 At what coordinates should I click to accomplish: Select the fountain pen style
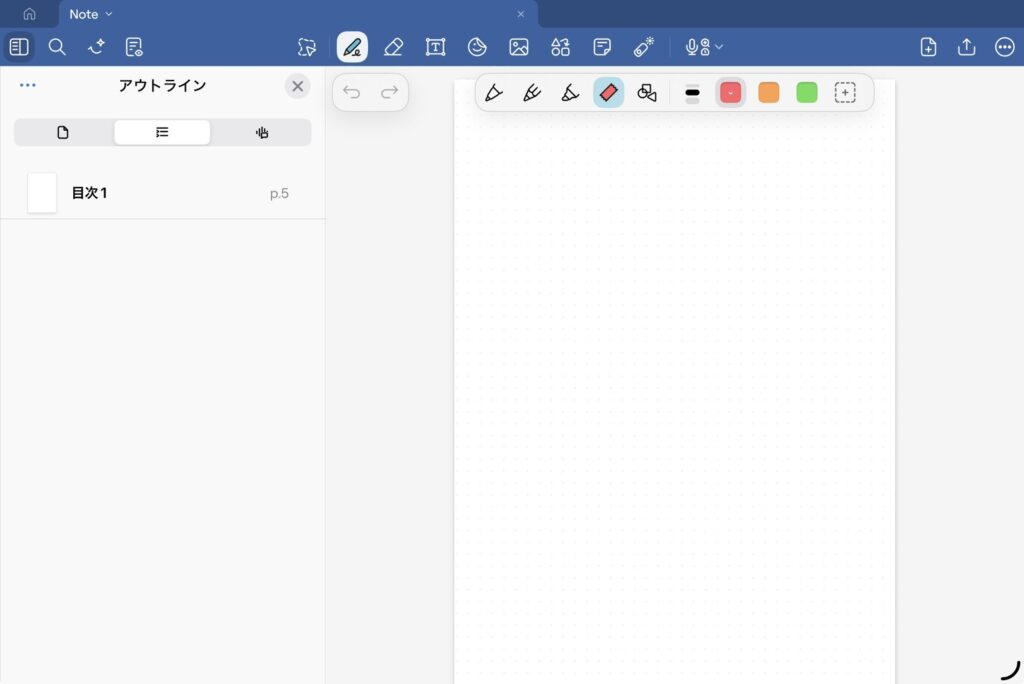[x=493, y=93]
